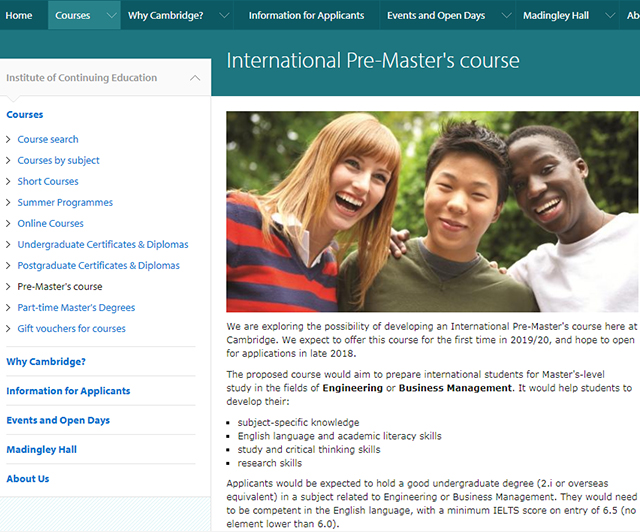Image resolution: width=640 pixels, height=532 pixels.
Task: Click arrow beside Pre-Master's course
Action: [8, 287]
